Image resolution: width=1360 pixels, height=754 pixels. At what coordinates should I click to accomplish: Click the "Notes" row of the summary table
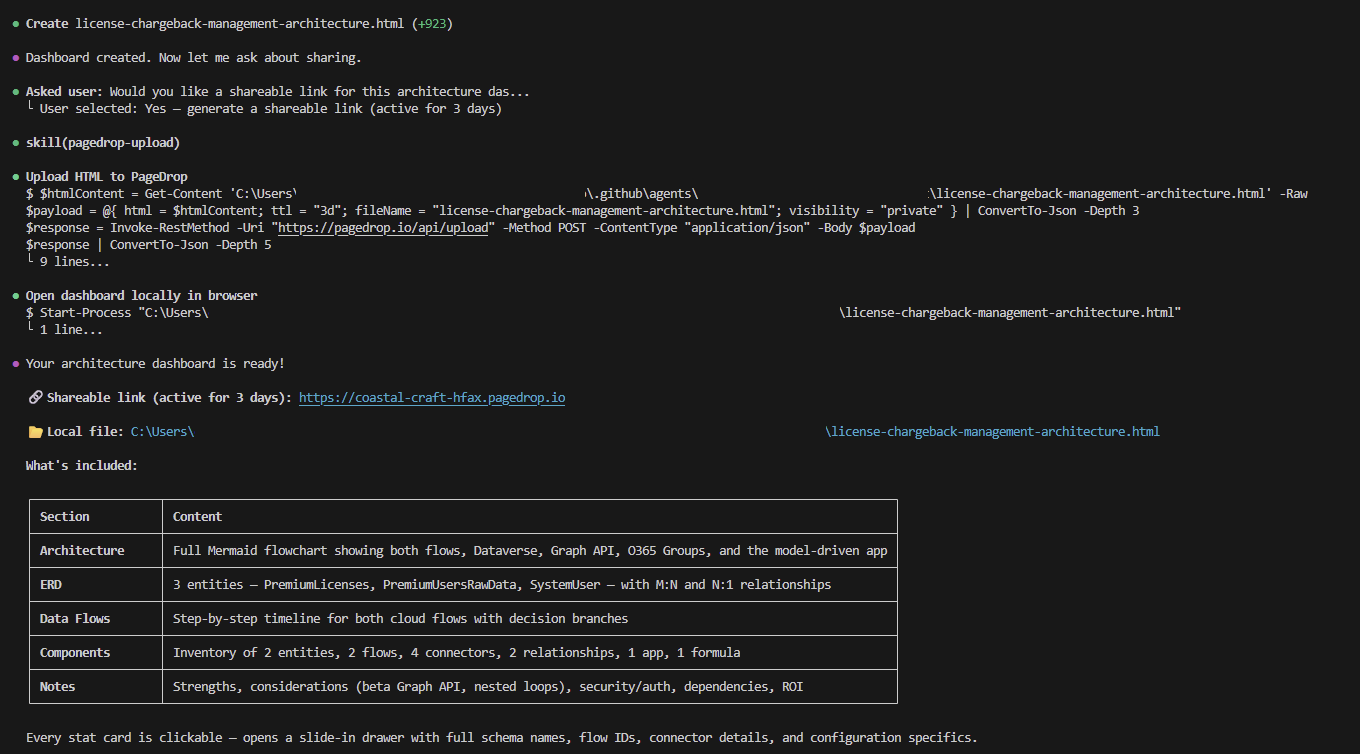(57, 686)
